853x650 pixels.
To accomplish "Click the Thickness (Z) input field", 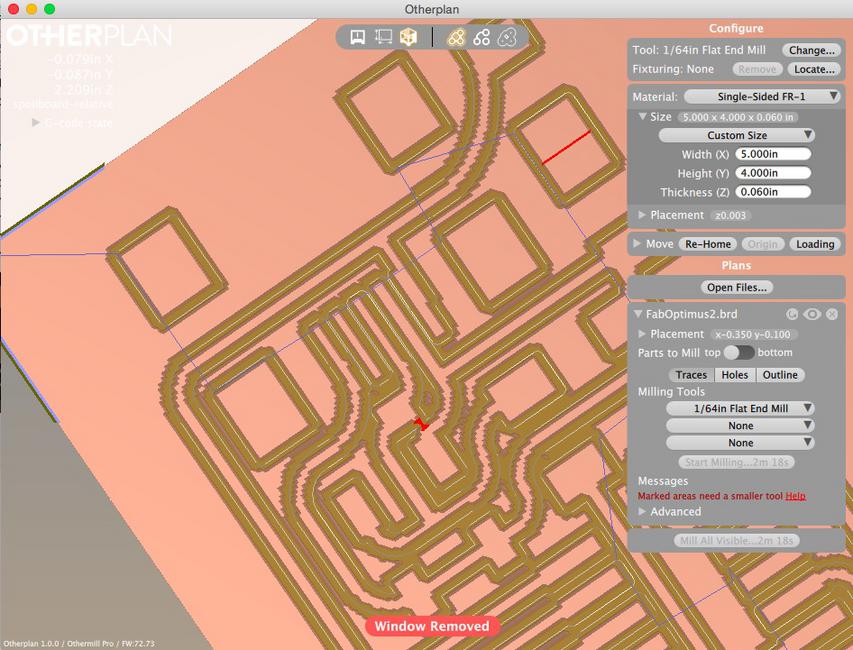I will click(x=773, y=192).
